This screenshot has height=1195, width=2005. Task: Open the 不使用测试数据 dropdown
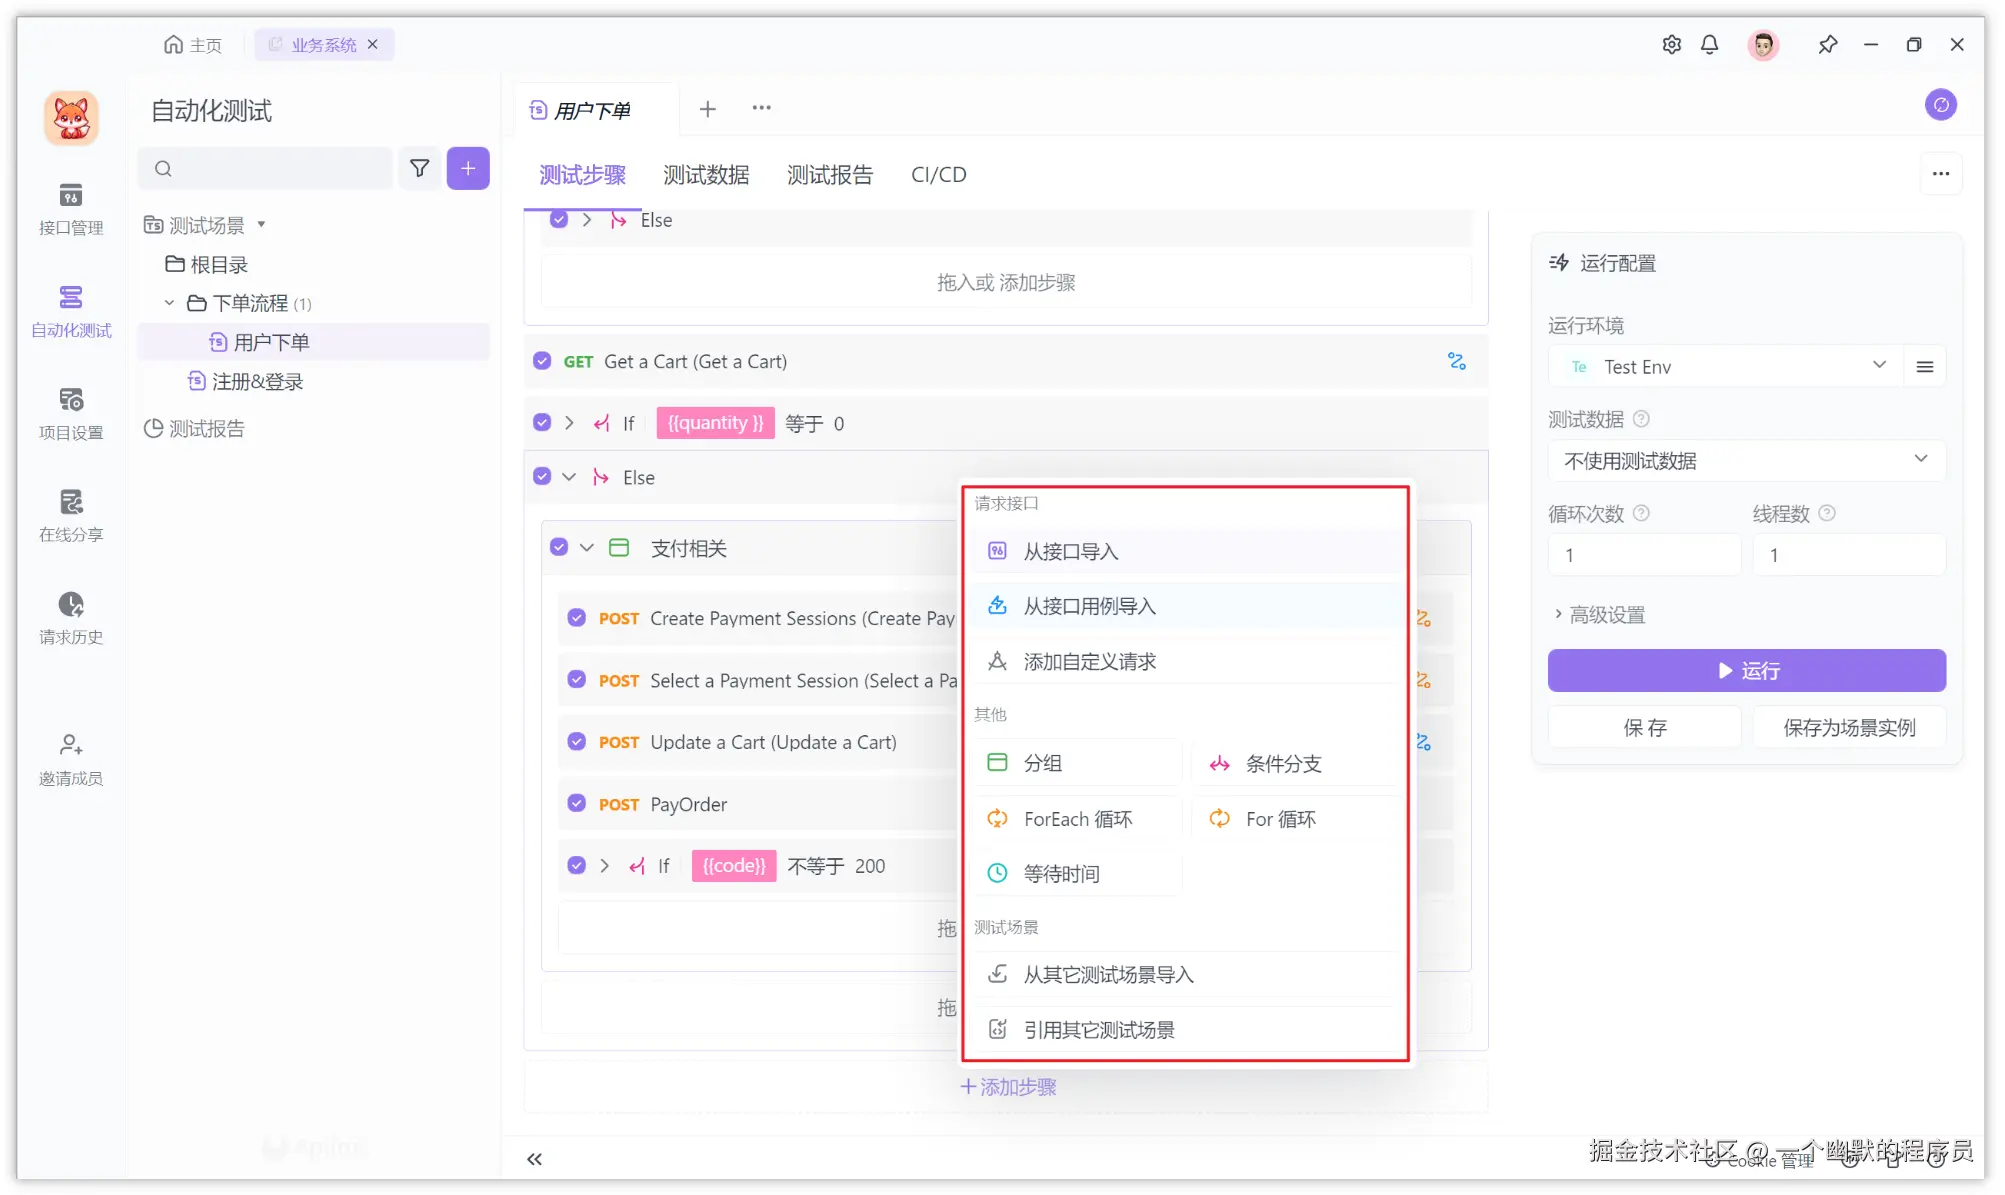[1745, 460]
